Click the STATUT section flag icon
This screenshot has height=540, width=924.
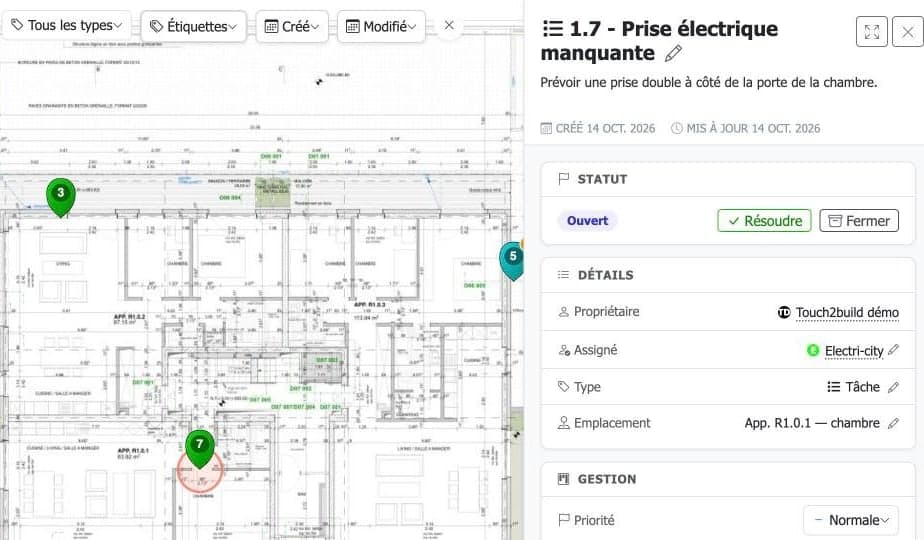563,179
